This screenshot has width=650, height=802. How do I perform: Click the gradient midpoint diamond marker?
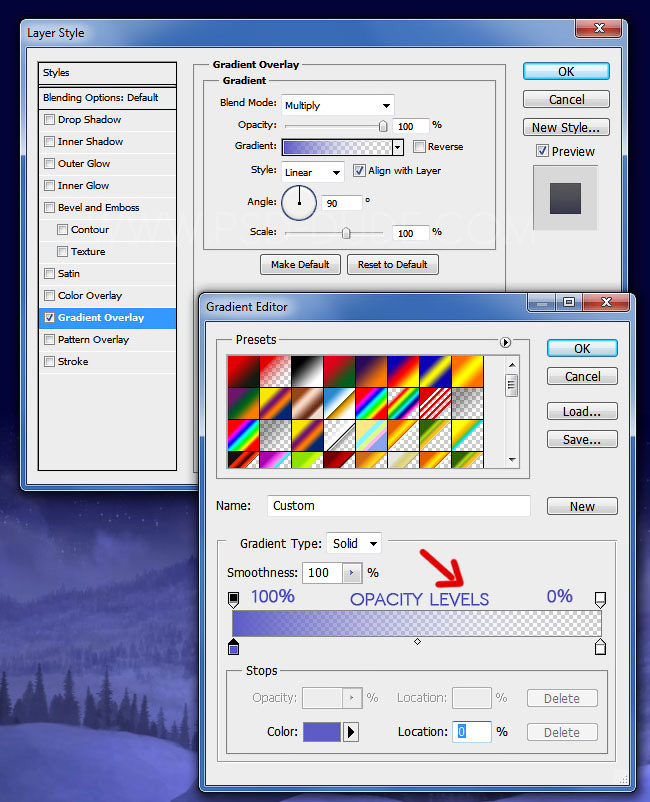(417, 641)
